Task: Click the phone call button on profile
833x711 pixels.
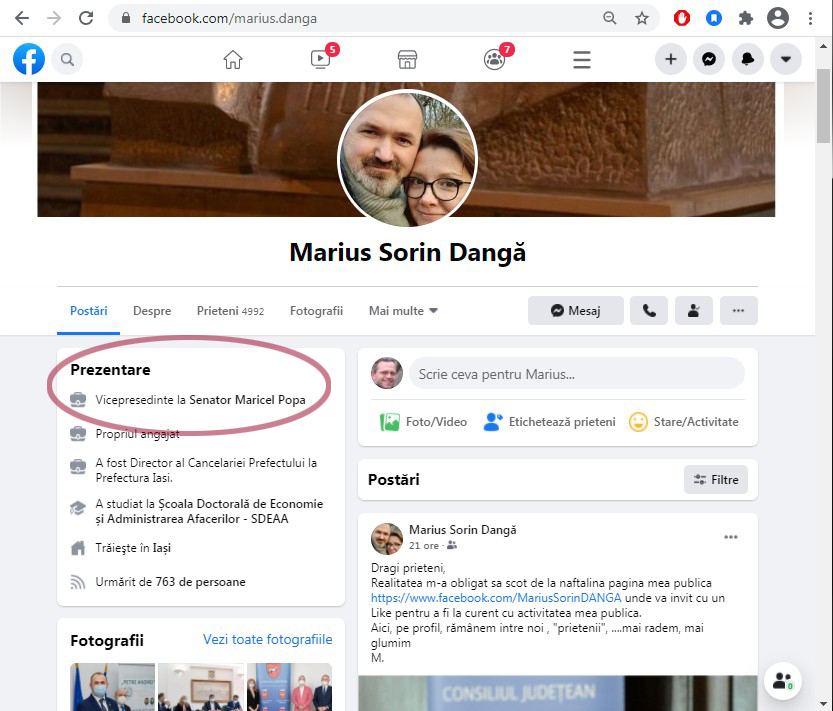Action: click(x=649, y=311)
